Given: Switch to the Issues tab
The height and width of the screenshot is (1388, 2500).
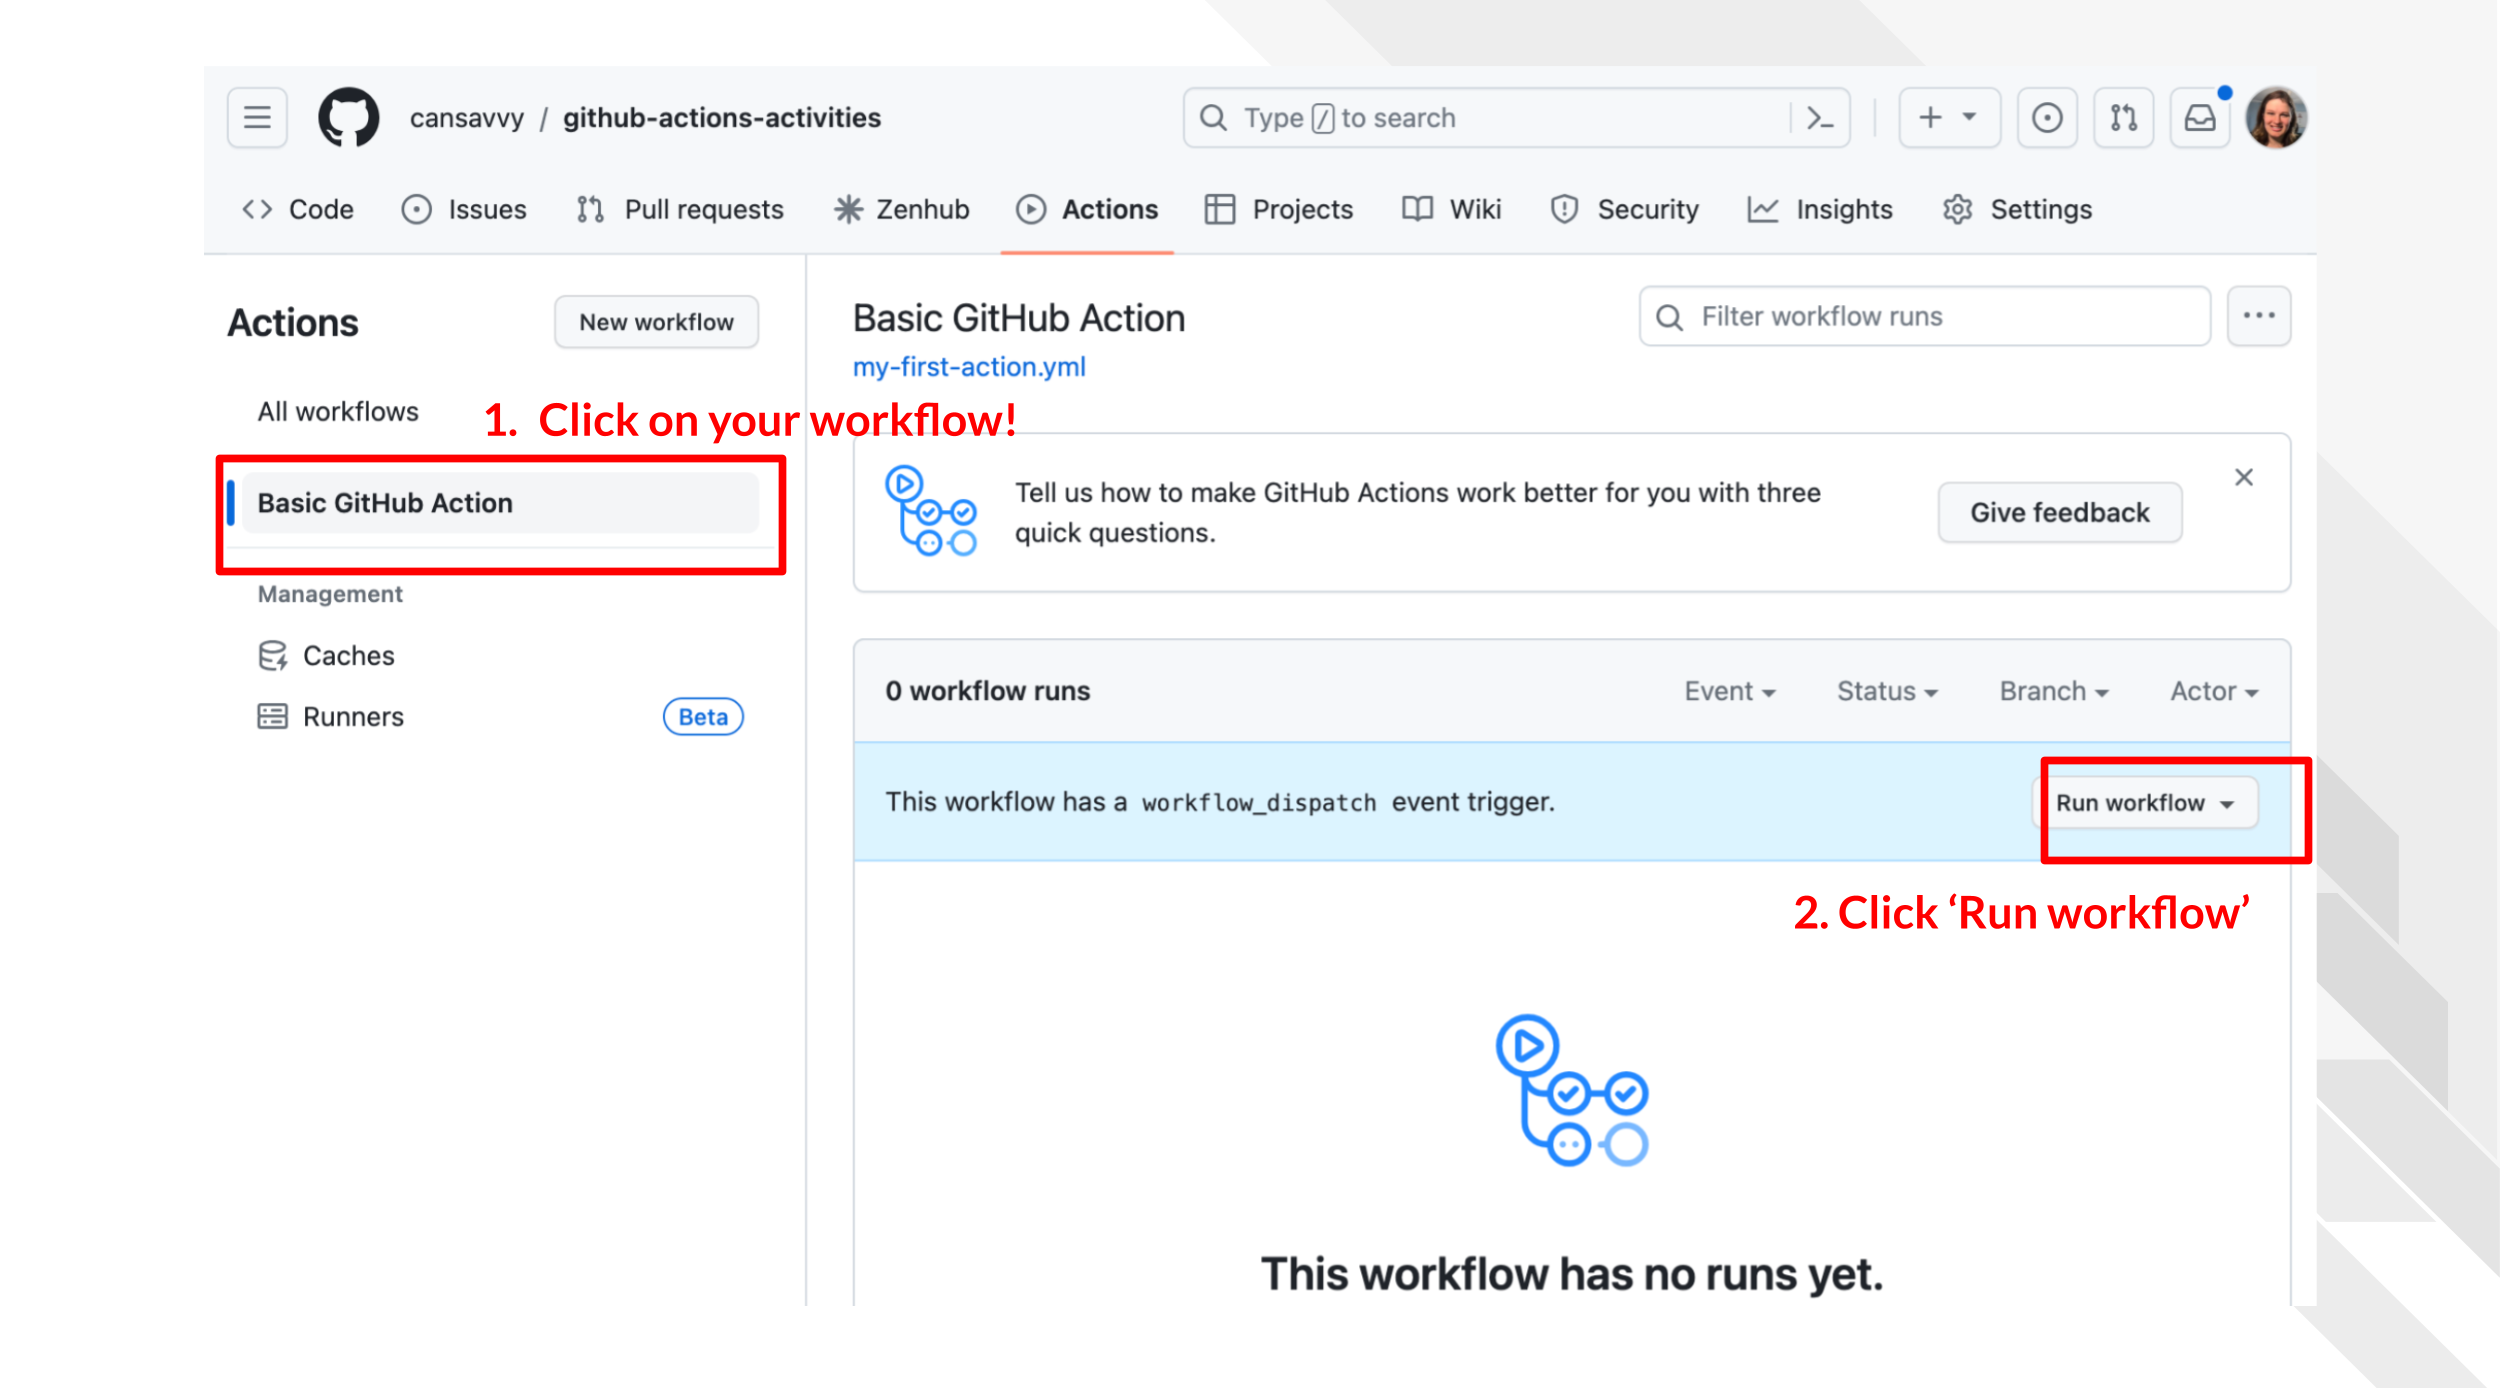Looking at the screenshot, I should [x=464, y=209].
